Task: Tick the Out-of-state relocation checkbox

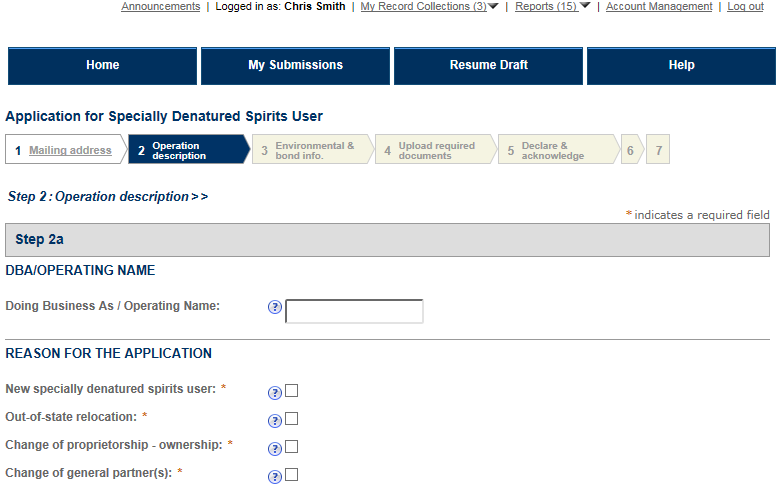Action: point(292,419)
